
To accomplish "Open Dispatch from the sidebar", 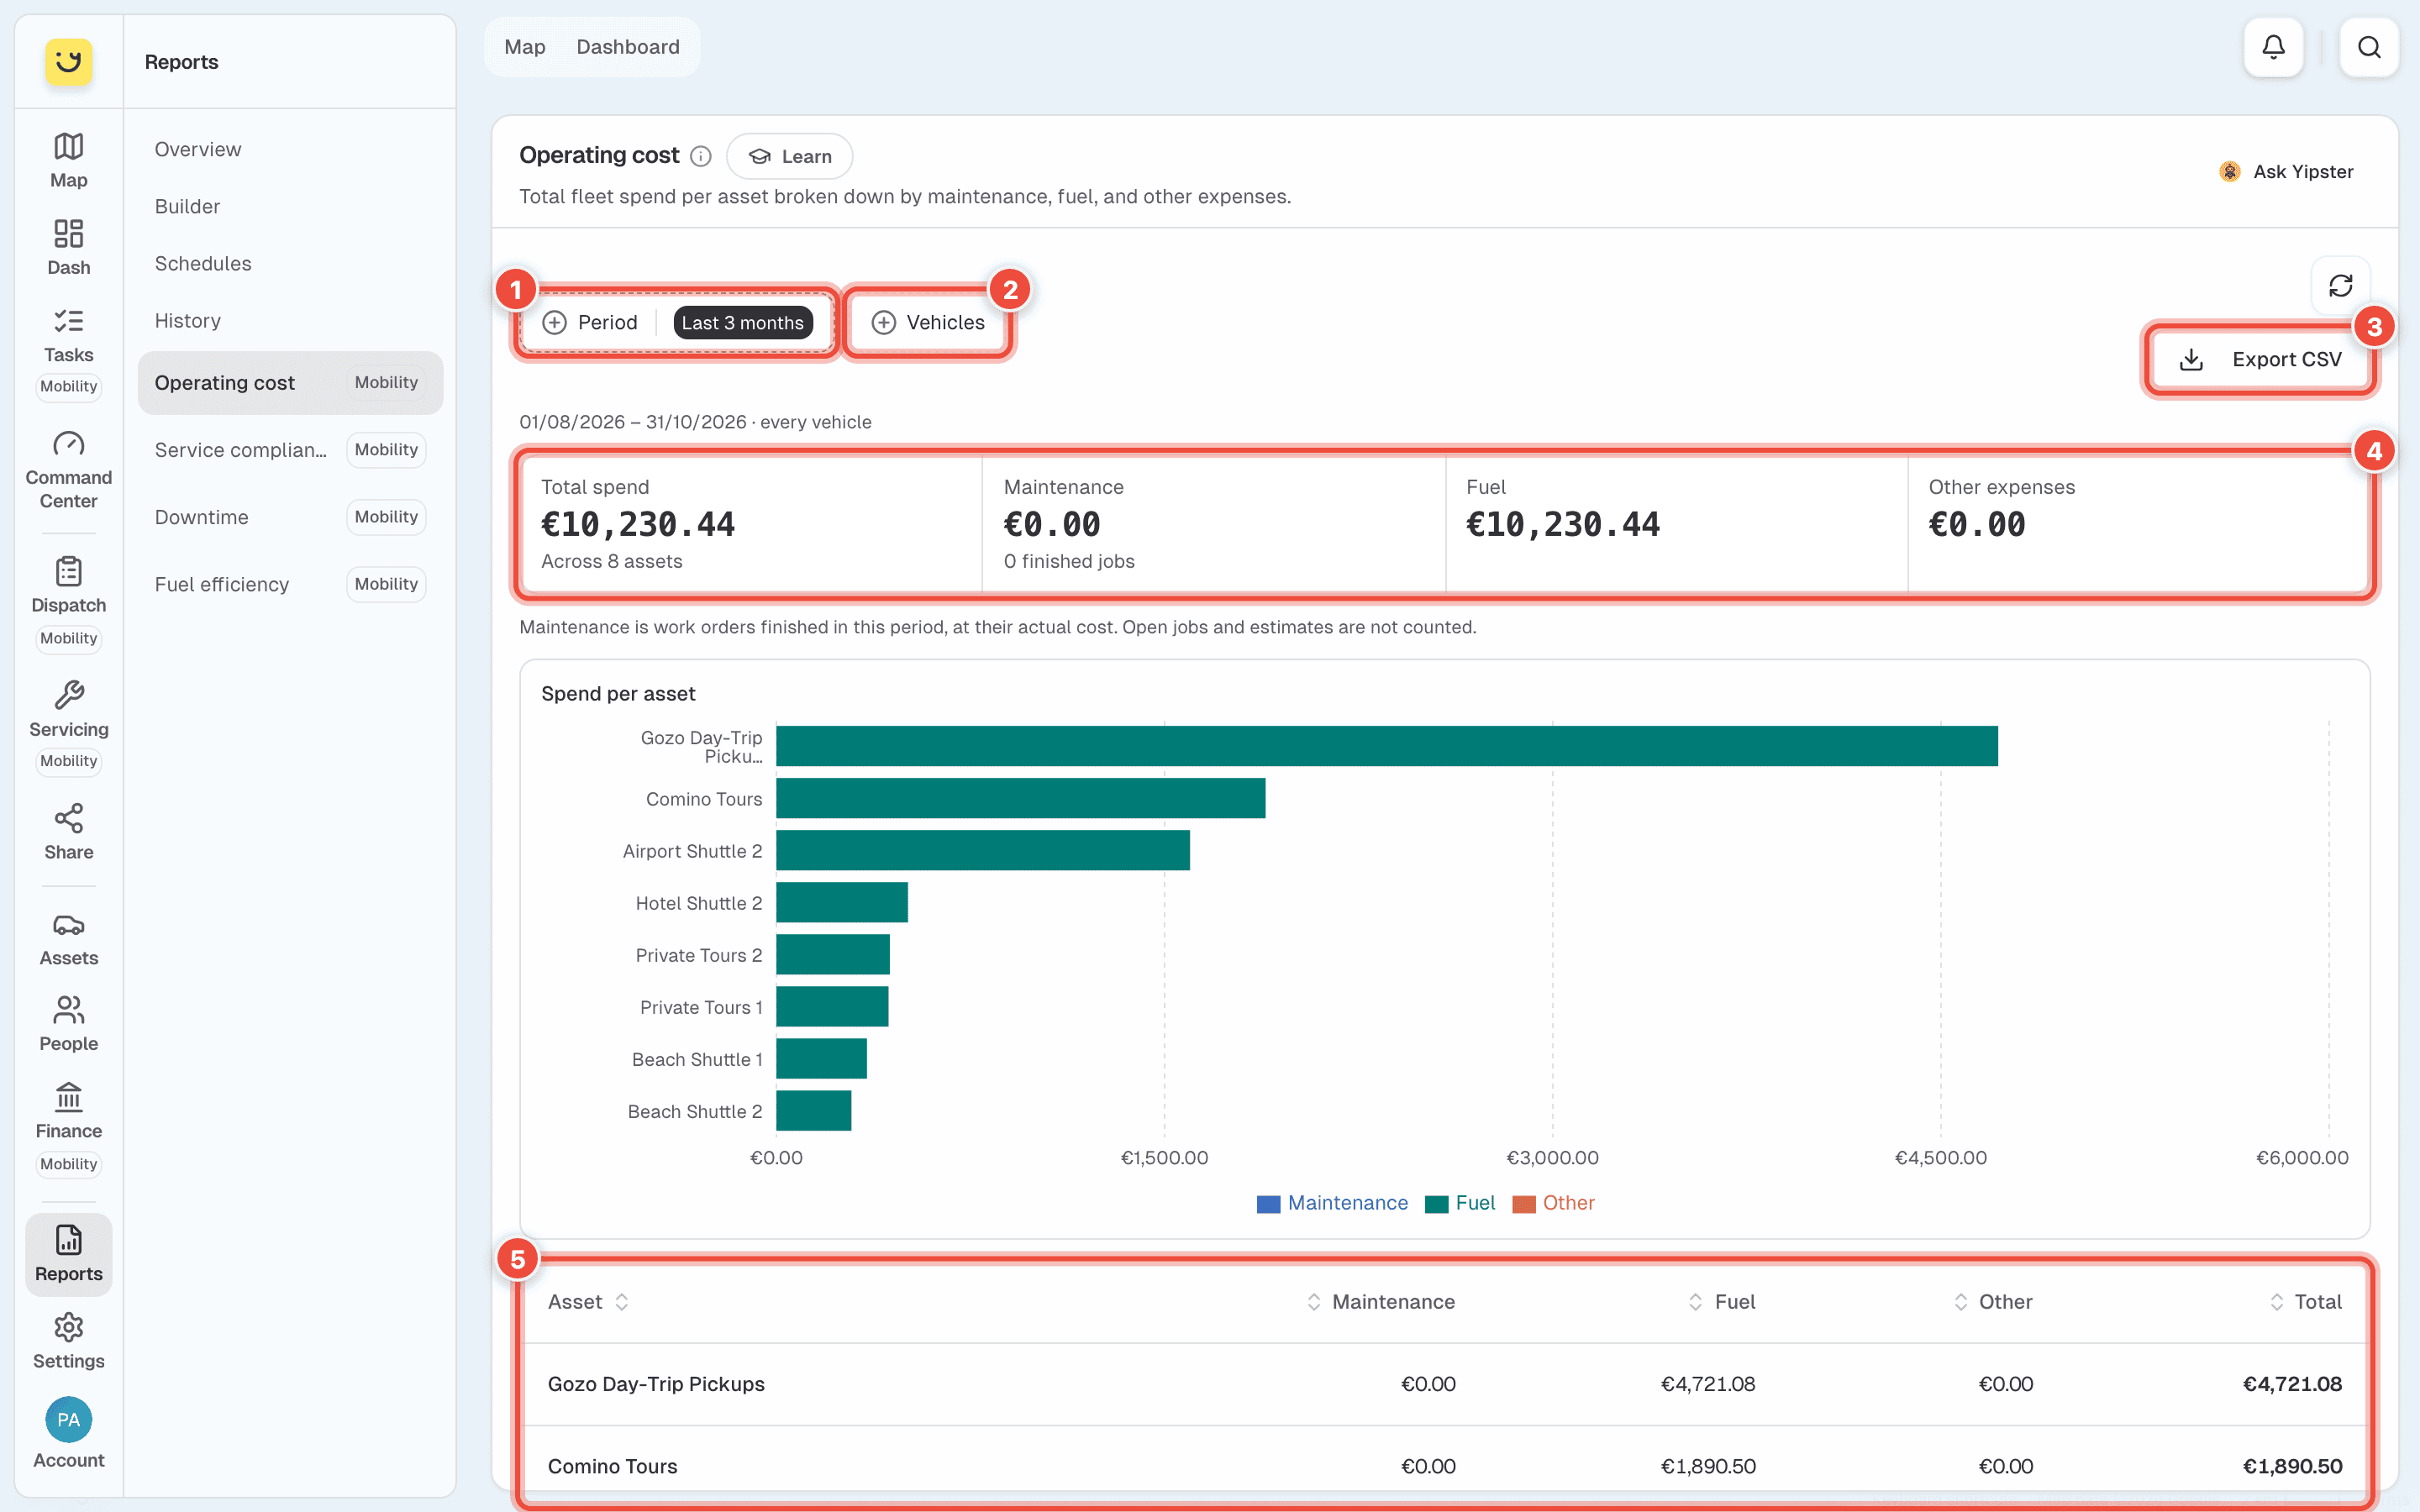I will pyautogui.click(x=68, y=585).
